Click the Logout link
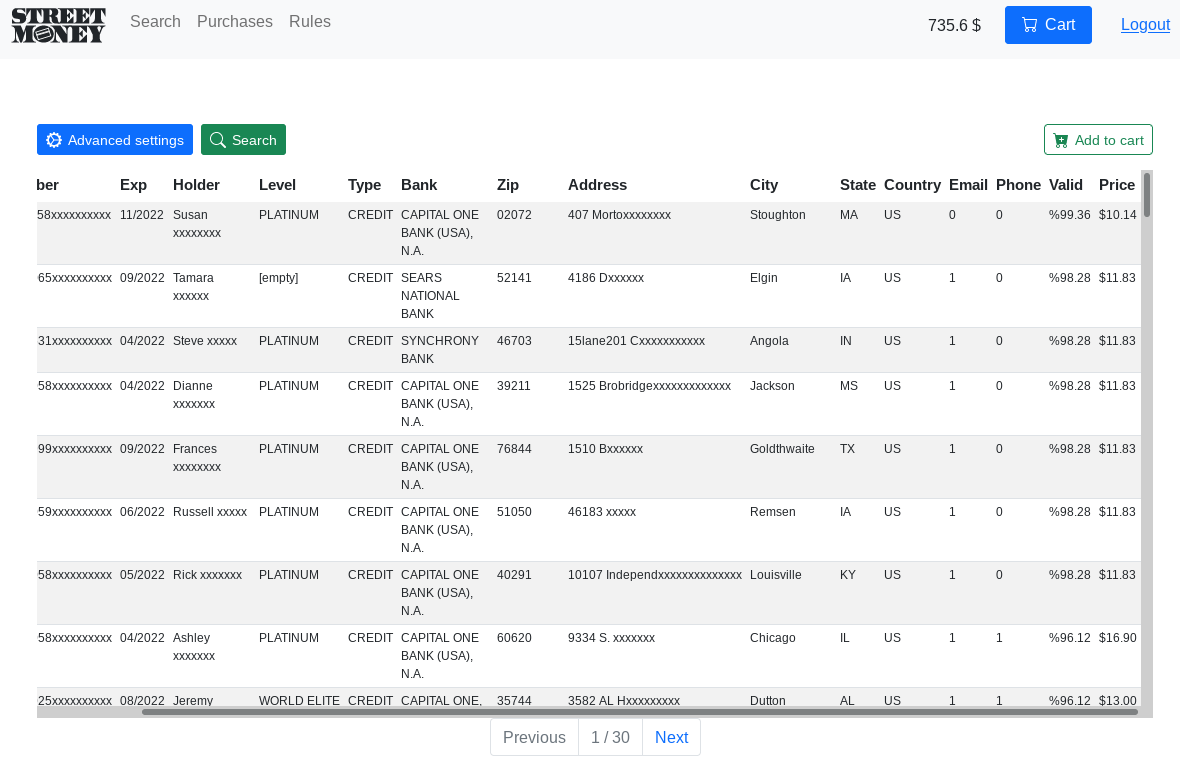This screenshot has width=1180, height=775. click(1145, 24)
